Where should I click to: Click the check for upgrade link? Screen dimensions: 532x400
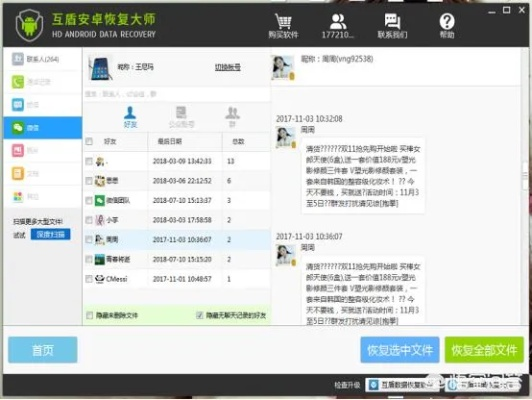[x=347, y=385]
